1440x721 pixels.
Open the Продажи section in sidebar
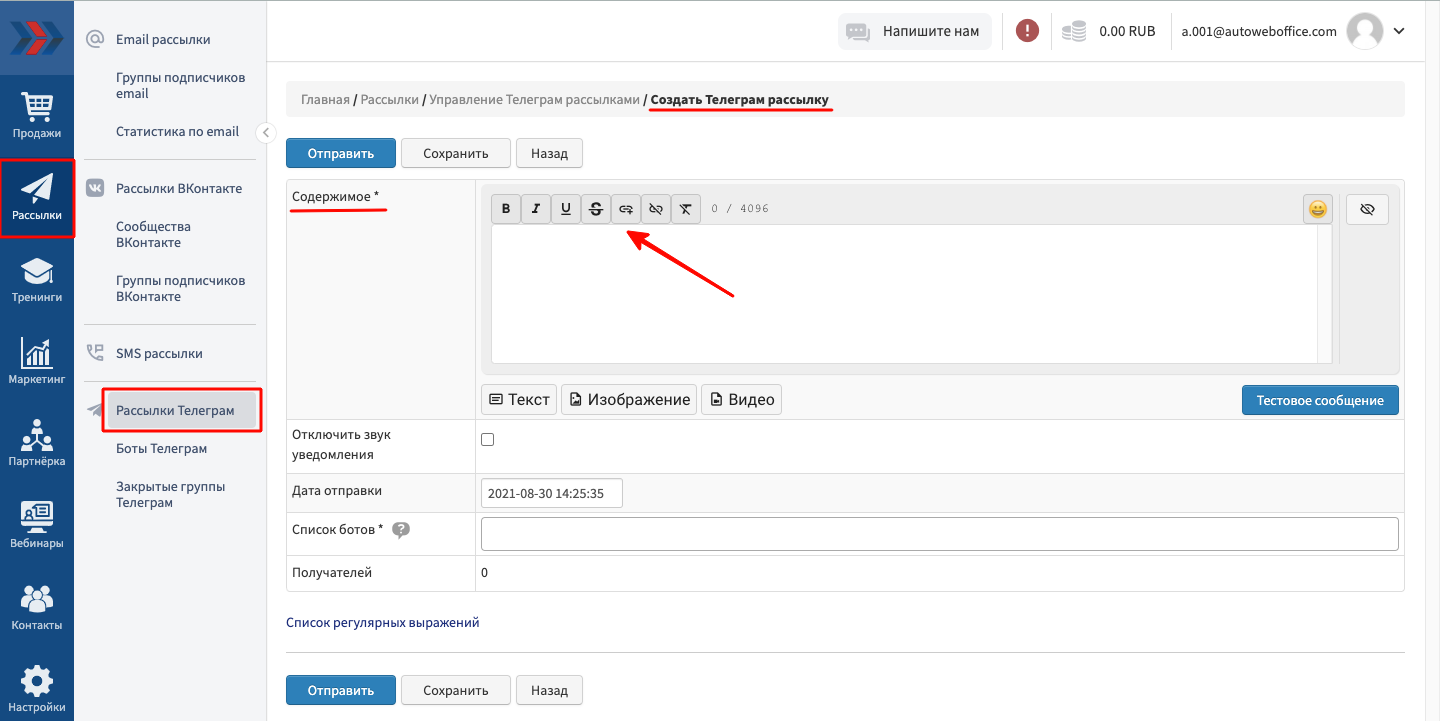[37, 115]
